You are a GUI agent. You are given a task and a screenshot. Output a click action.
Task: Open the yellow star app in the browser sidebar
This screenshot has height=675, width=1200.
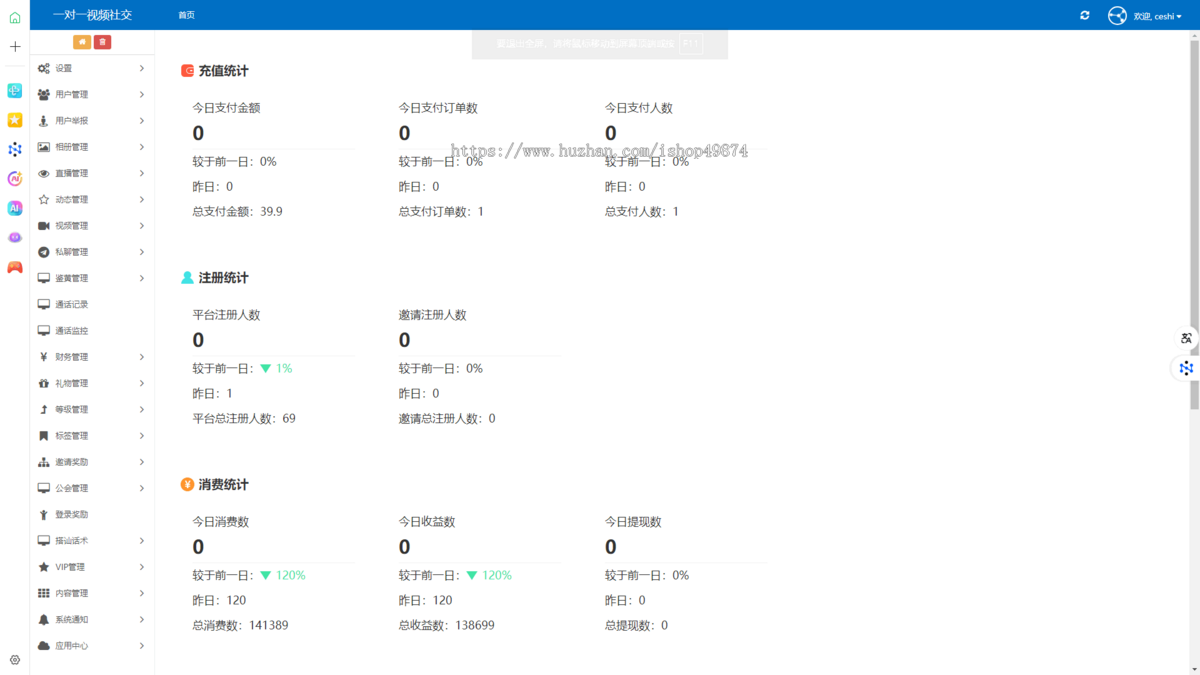pyautogui.click(x=15, y=120)
